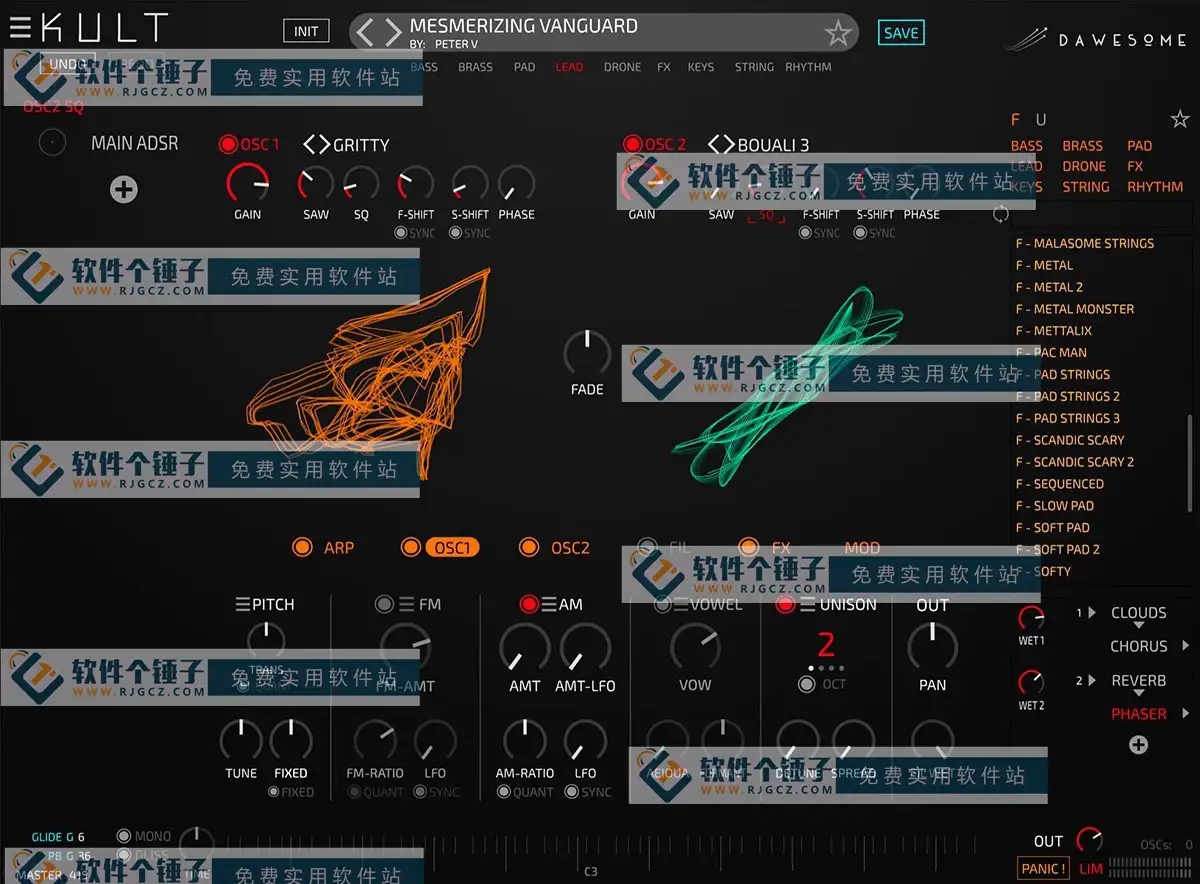Click the AMT-LFO knob
Screen dimensions: 1200x884
[x=585, y=649]
